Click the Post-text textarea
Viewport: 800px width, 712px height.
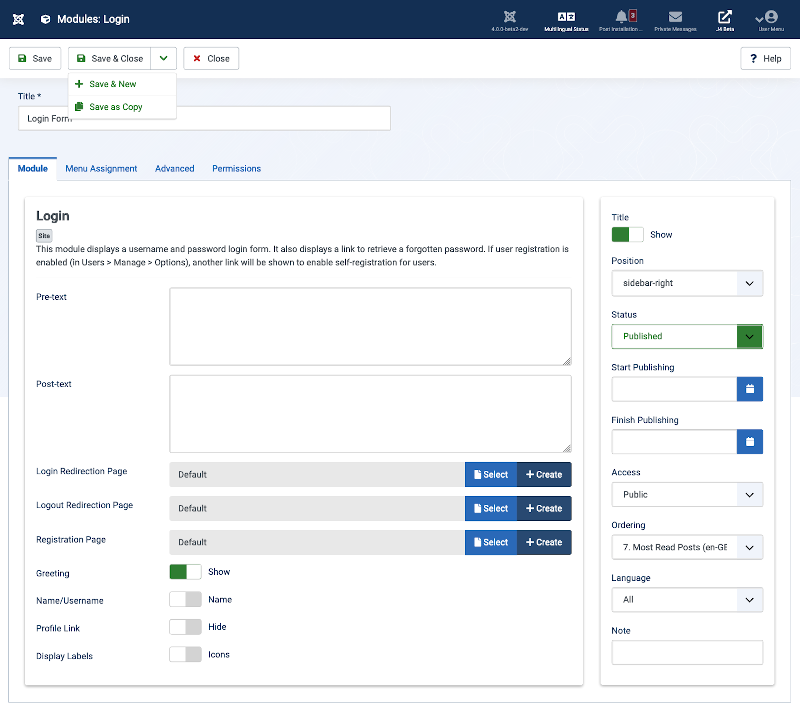[370, 414]
